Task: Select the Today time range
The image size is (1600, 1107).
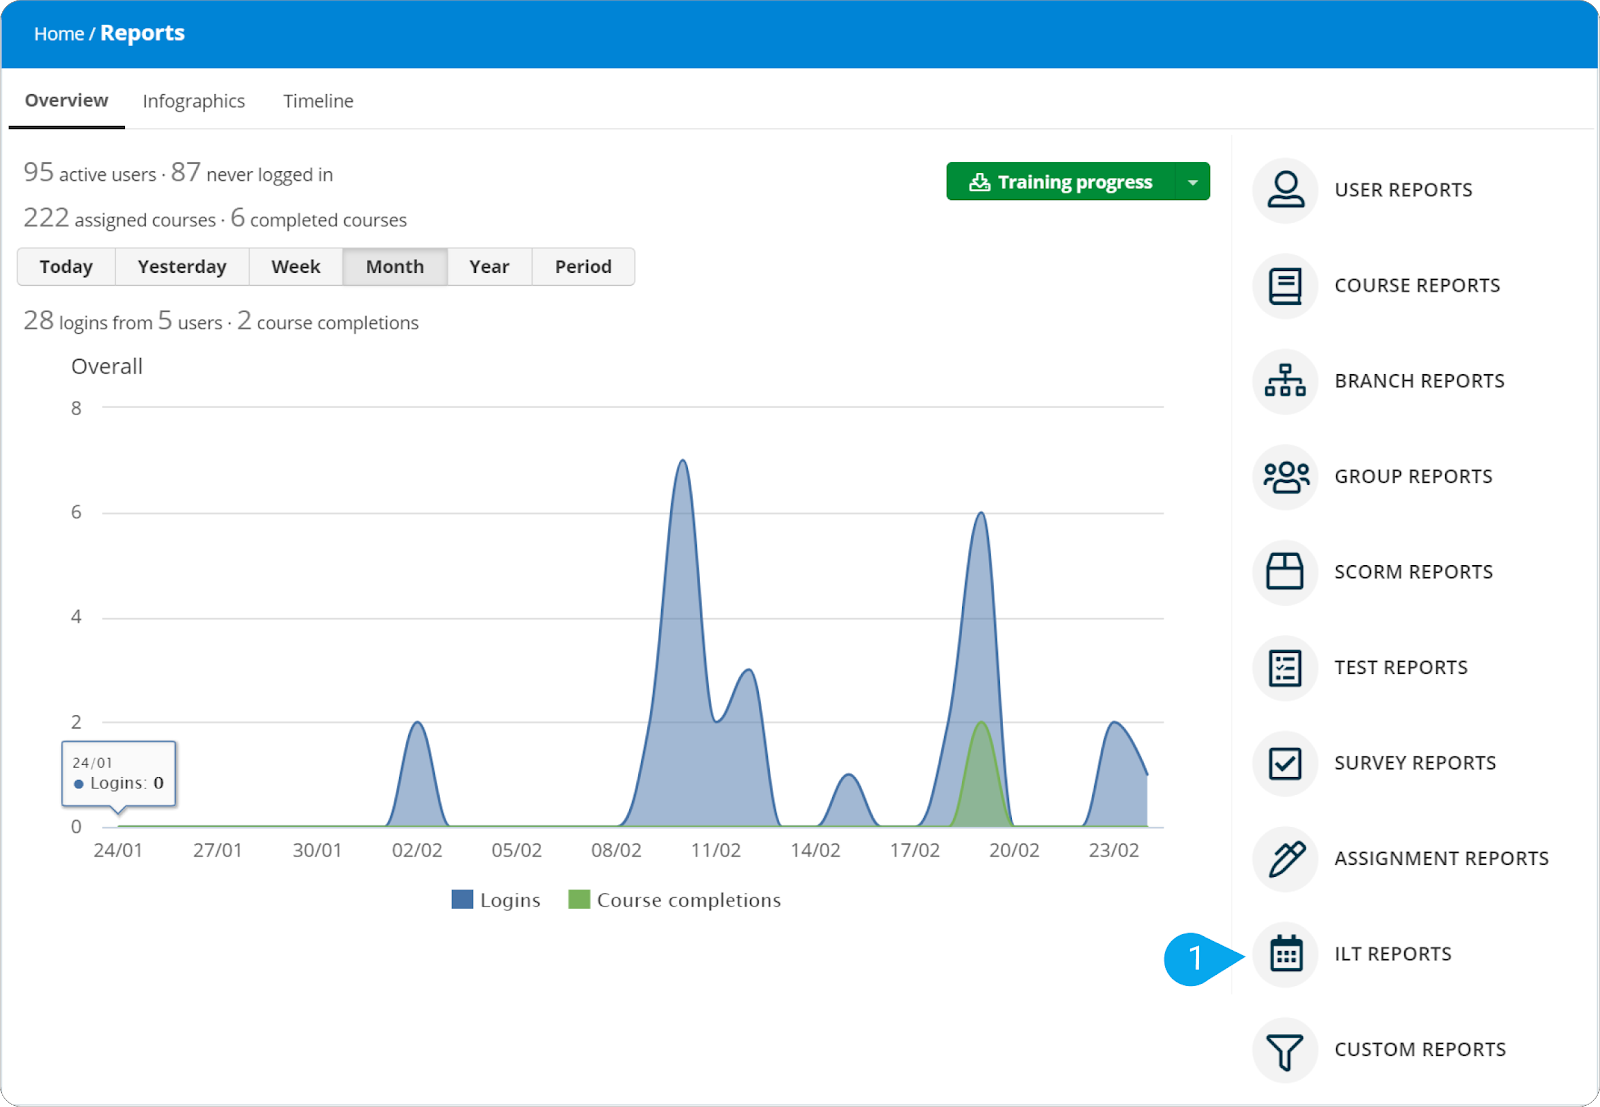Action: click(66, 267)
